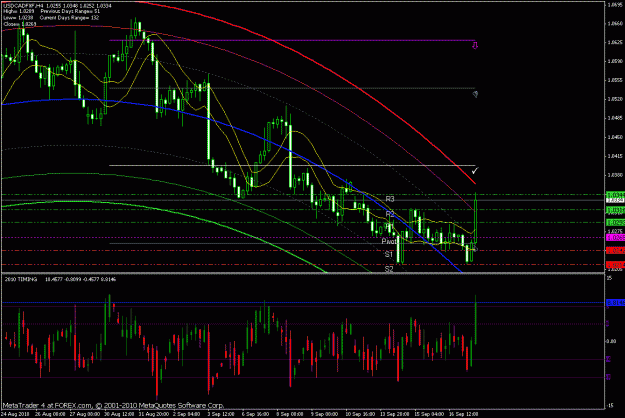Viewport: 625px width, 418px height.
Task: Click the 24 Aug 2010 time label
Action: [15, 414]
